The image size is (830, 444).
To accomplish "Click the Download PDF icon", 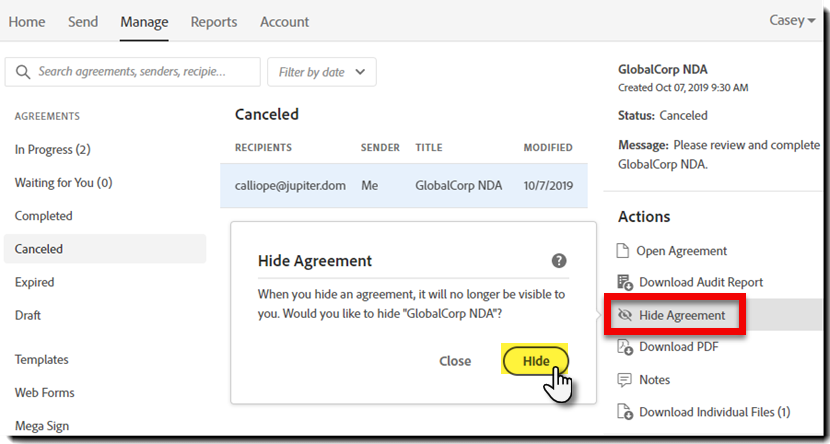I will click(625, 347).
